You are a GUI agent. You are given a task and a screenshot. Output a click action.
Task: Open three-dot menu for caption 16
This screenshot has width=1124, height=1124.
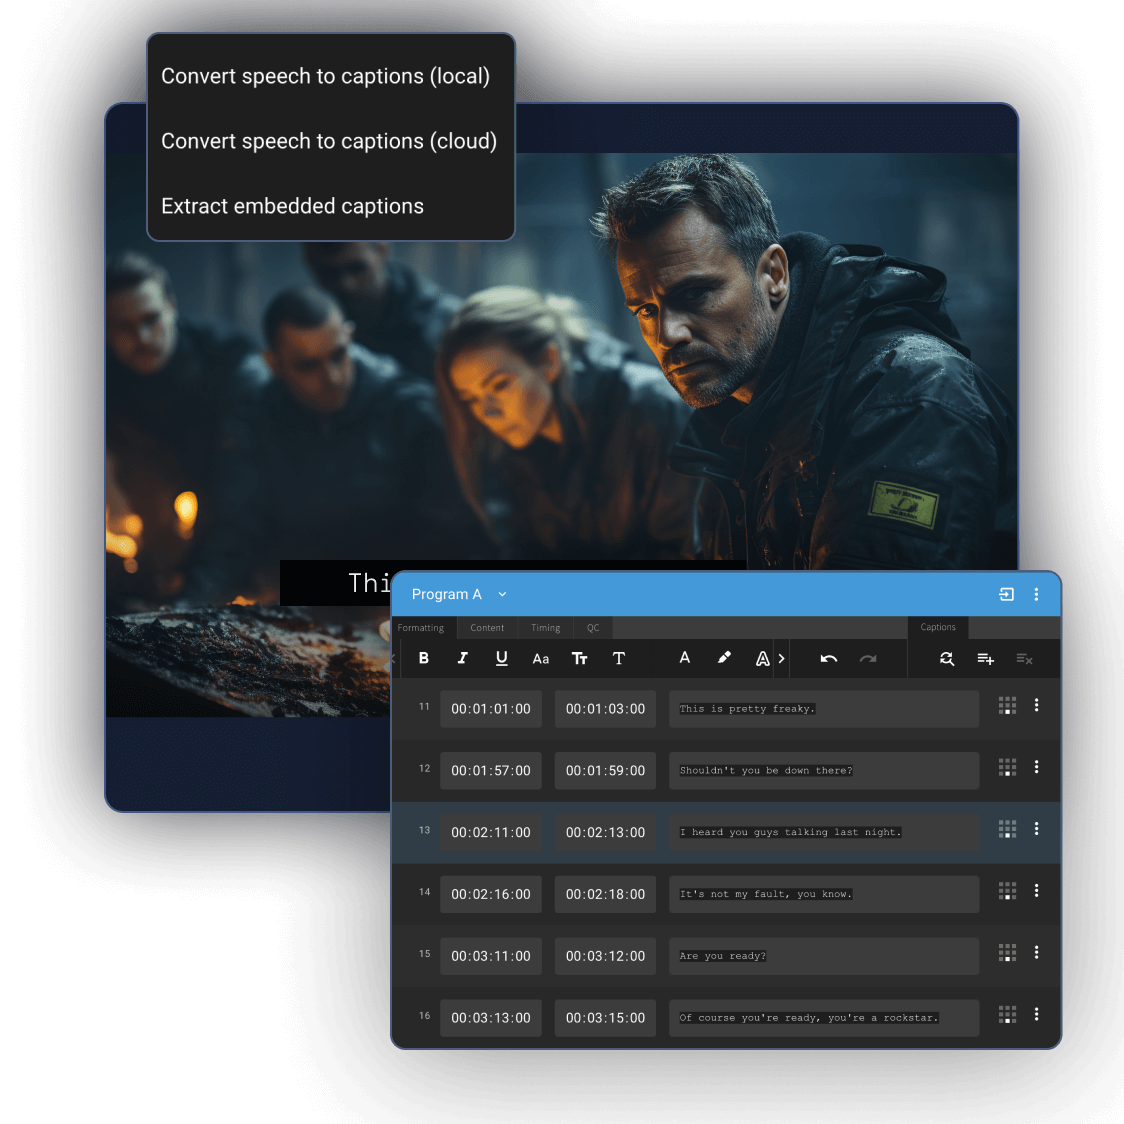[x=1037, y=1014]
